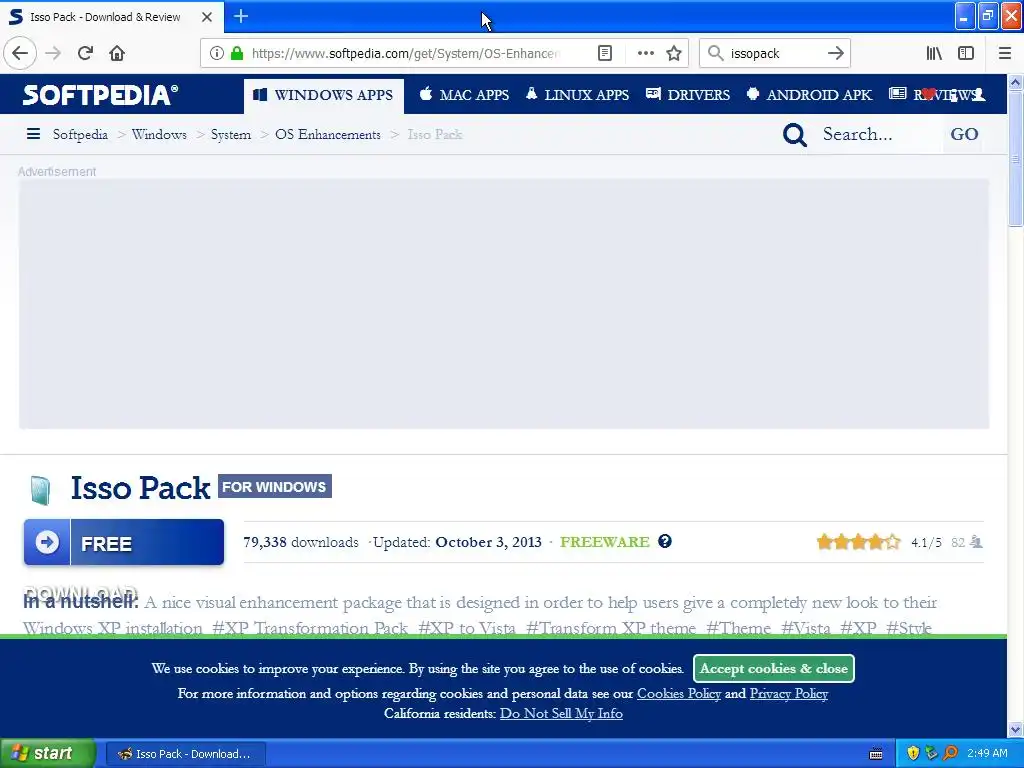Select the Windows Apps tab
The height and width of the screenshot is (768, 1024).
(324, 95)
